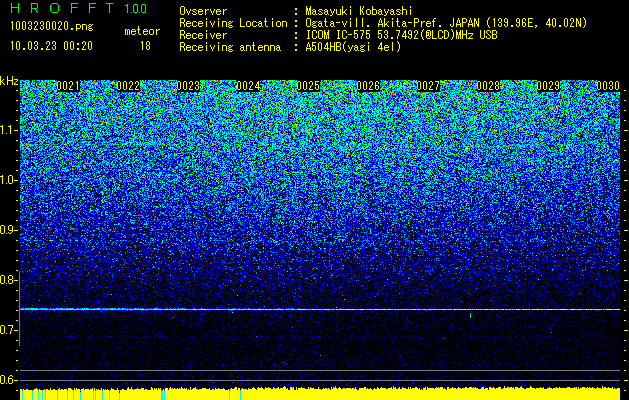
Task: Click the 0026 time marker
Action: tap(368, 86)
